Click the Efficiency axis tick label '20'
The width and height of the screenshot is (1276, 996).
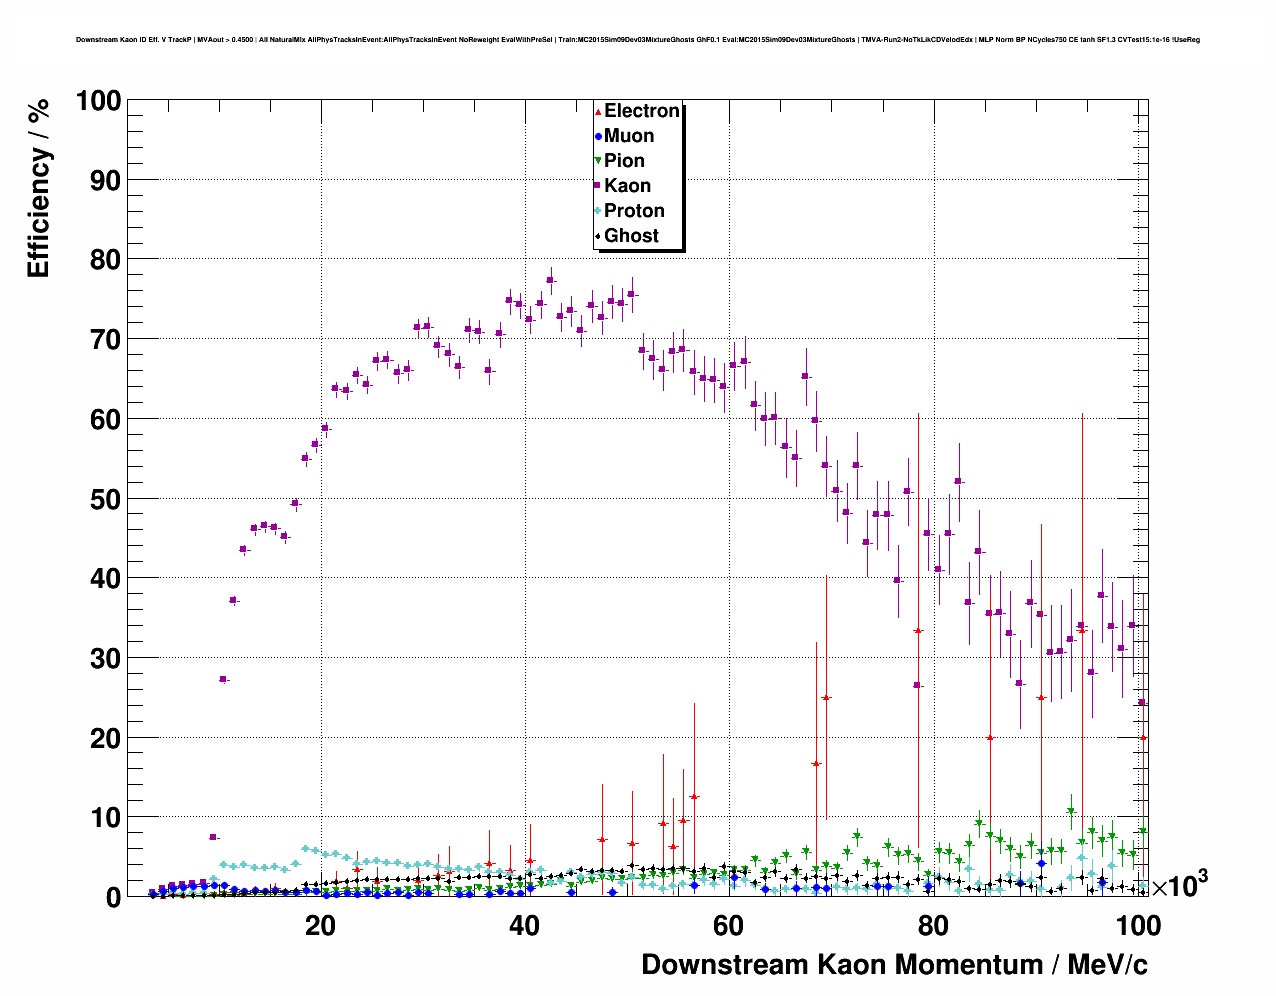click(105, 738)
